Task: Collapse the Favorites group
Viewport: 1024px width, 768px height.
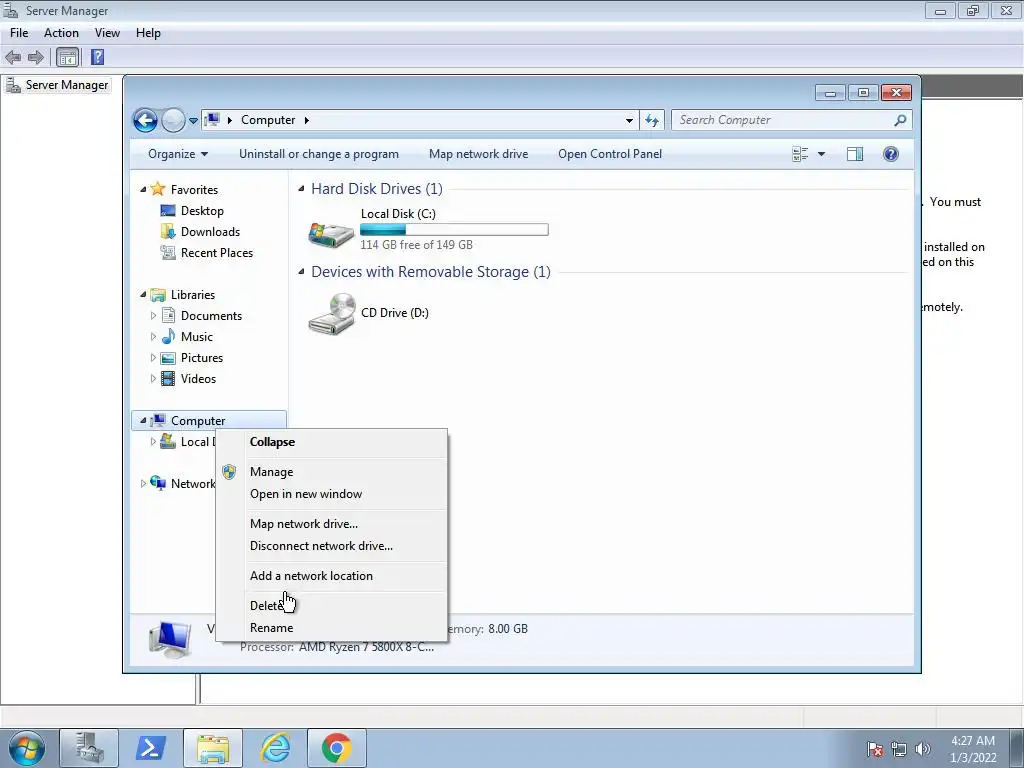Action: (x=143, y=189)
